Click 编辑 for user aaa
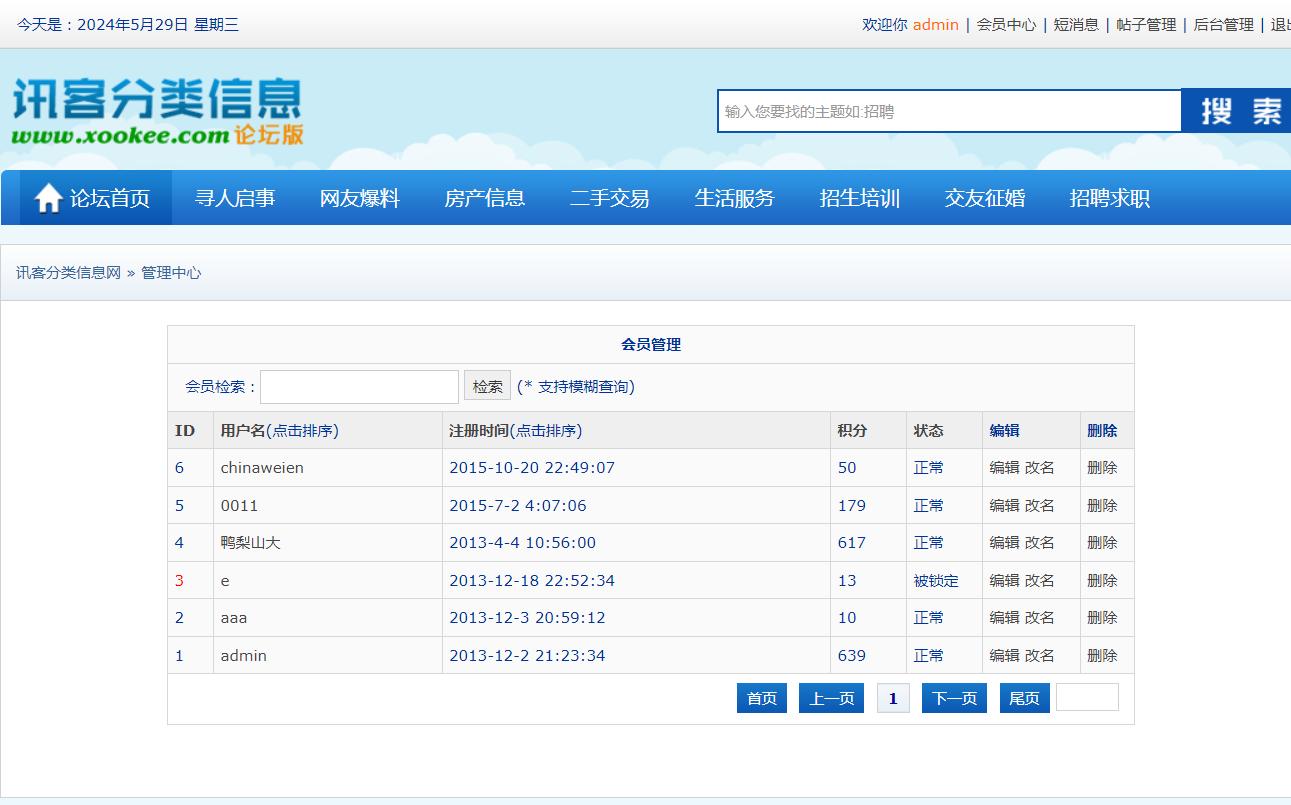The height and width of the screenshot is (805, 1291). 1005,618
